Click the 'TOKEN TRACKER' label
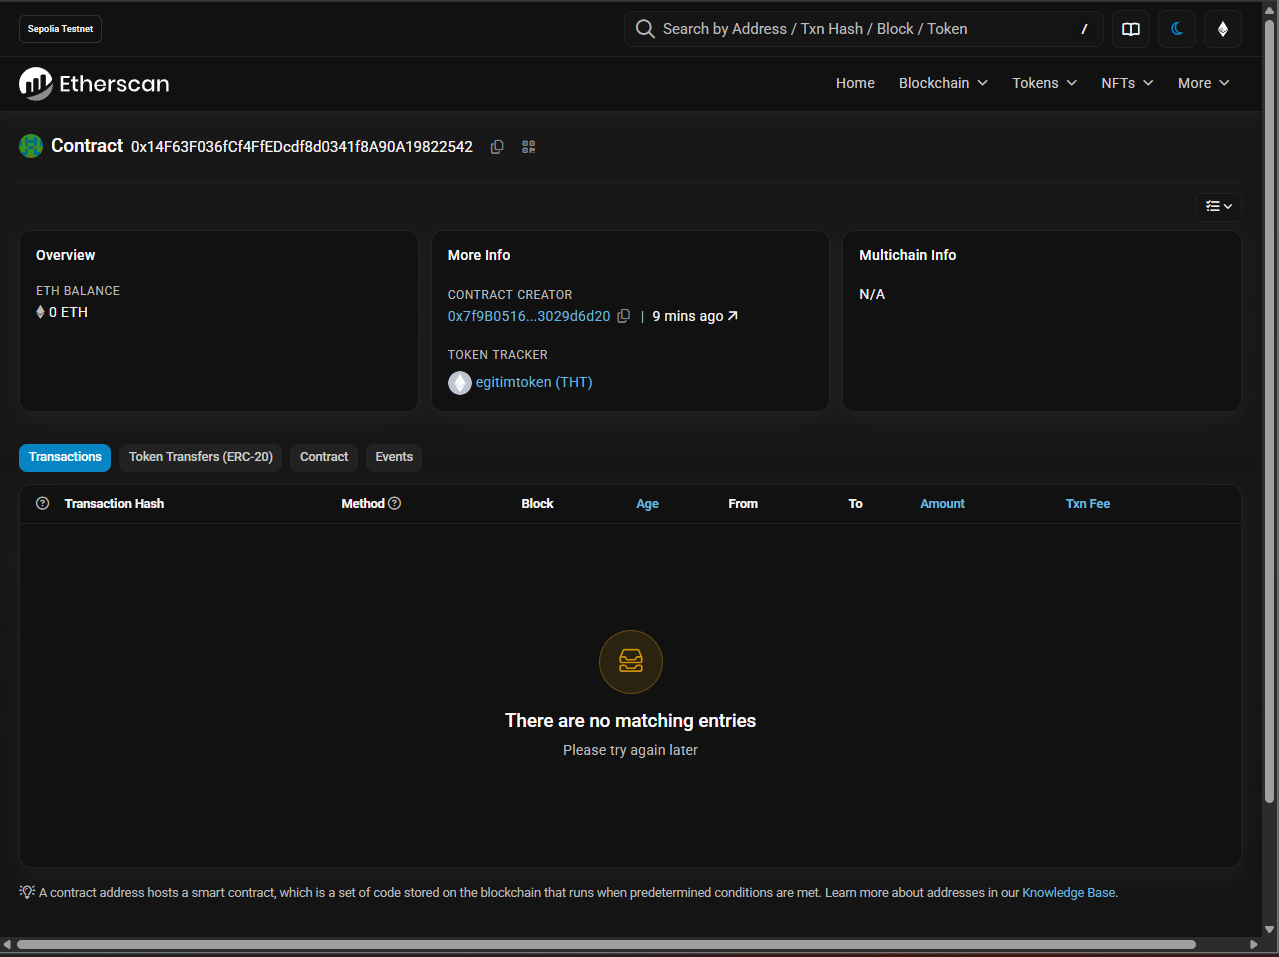This screenshot has width=1279, height=957. click(x=498, y=355)
